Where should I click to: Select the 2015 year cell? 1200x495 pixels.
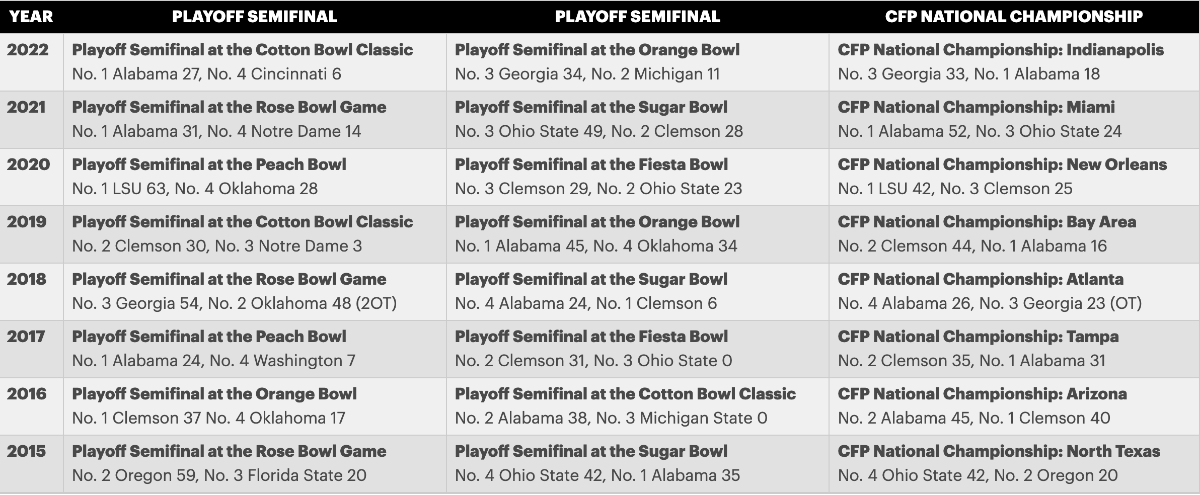tap(27, 451)
